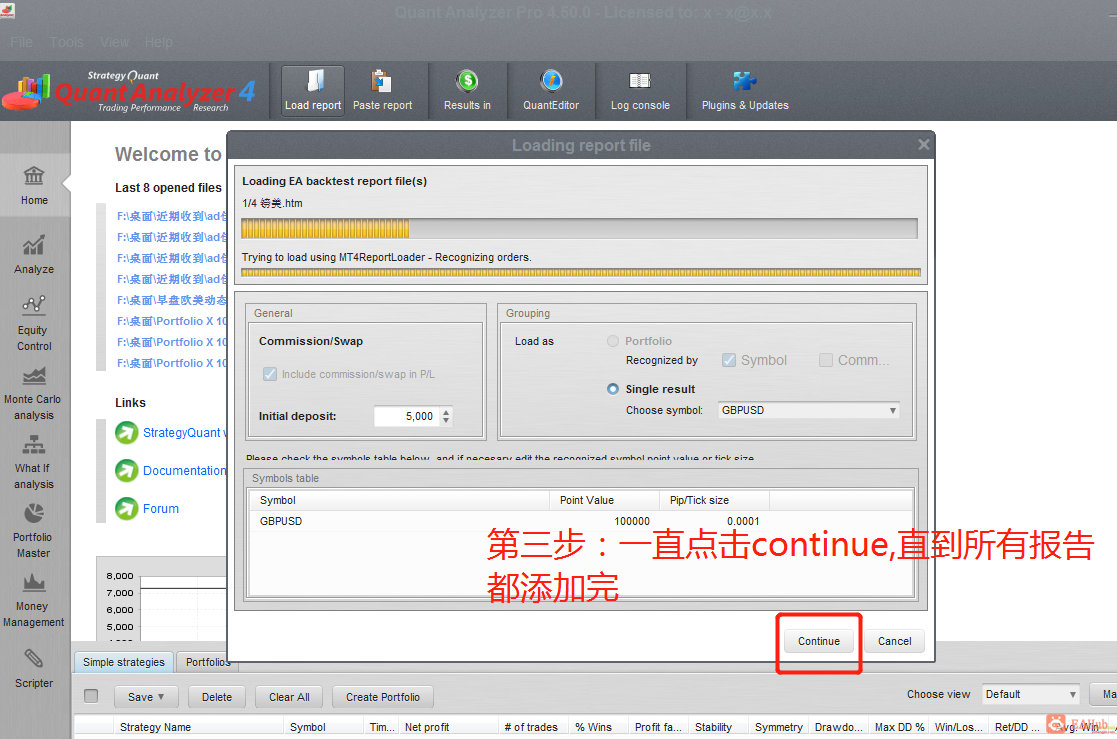Open the Scripter sidebar tool

[34, 668]
